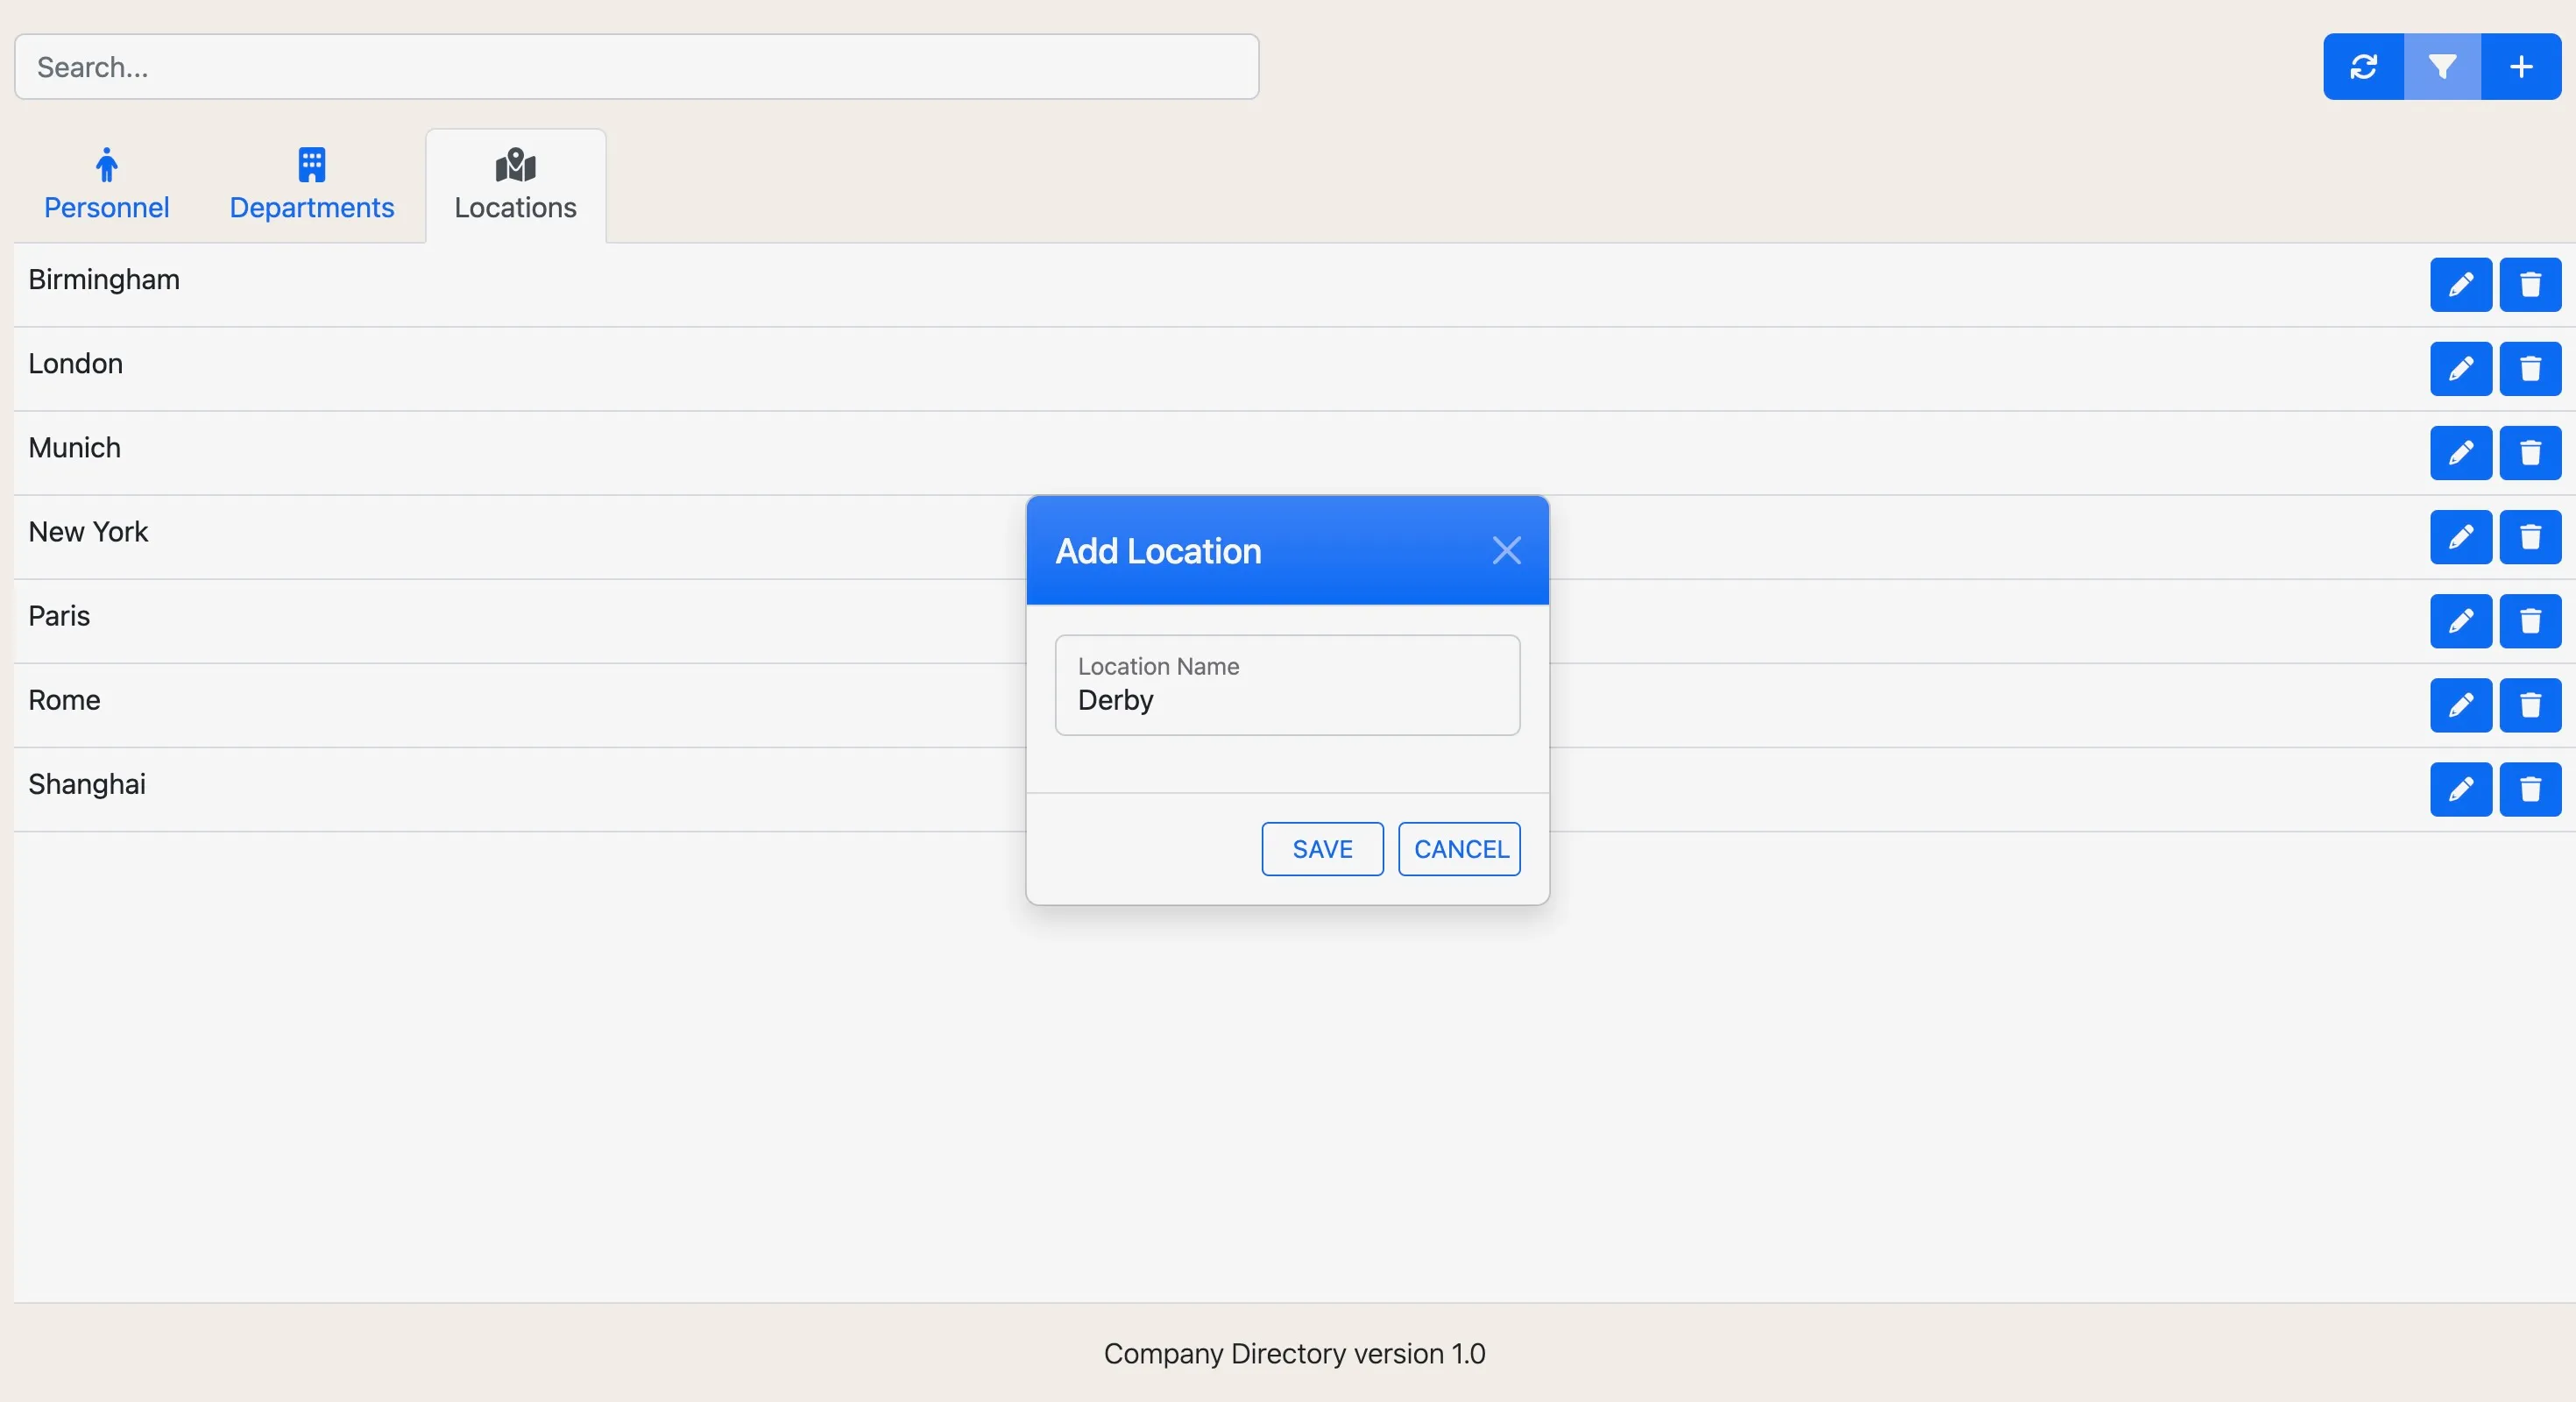
Task: Select the Locations tab
Action: [x=515, y=207]
